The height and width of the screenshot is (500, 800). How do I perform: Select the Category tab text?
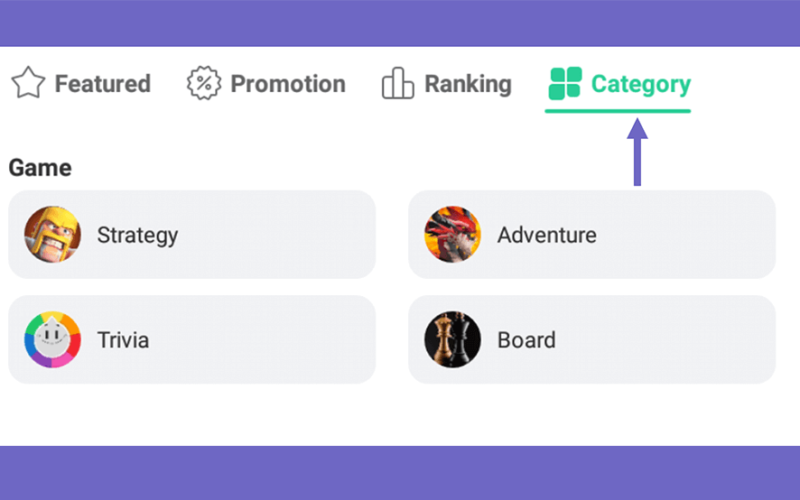coord(641,85)
